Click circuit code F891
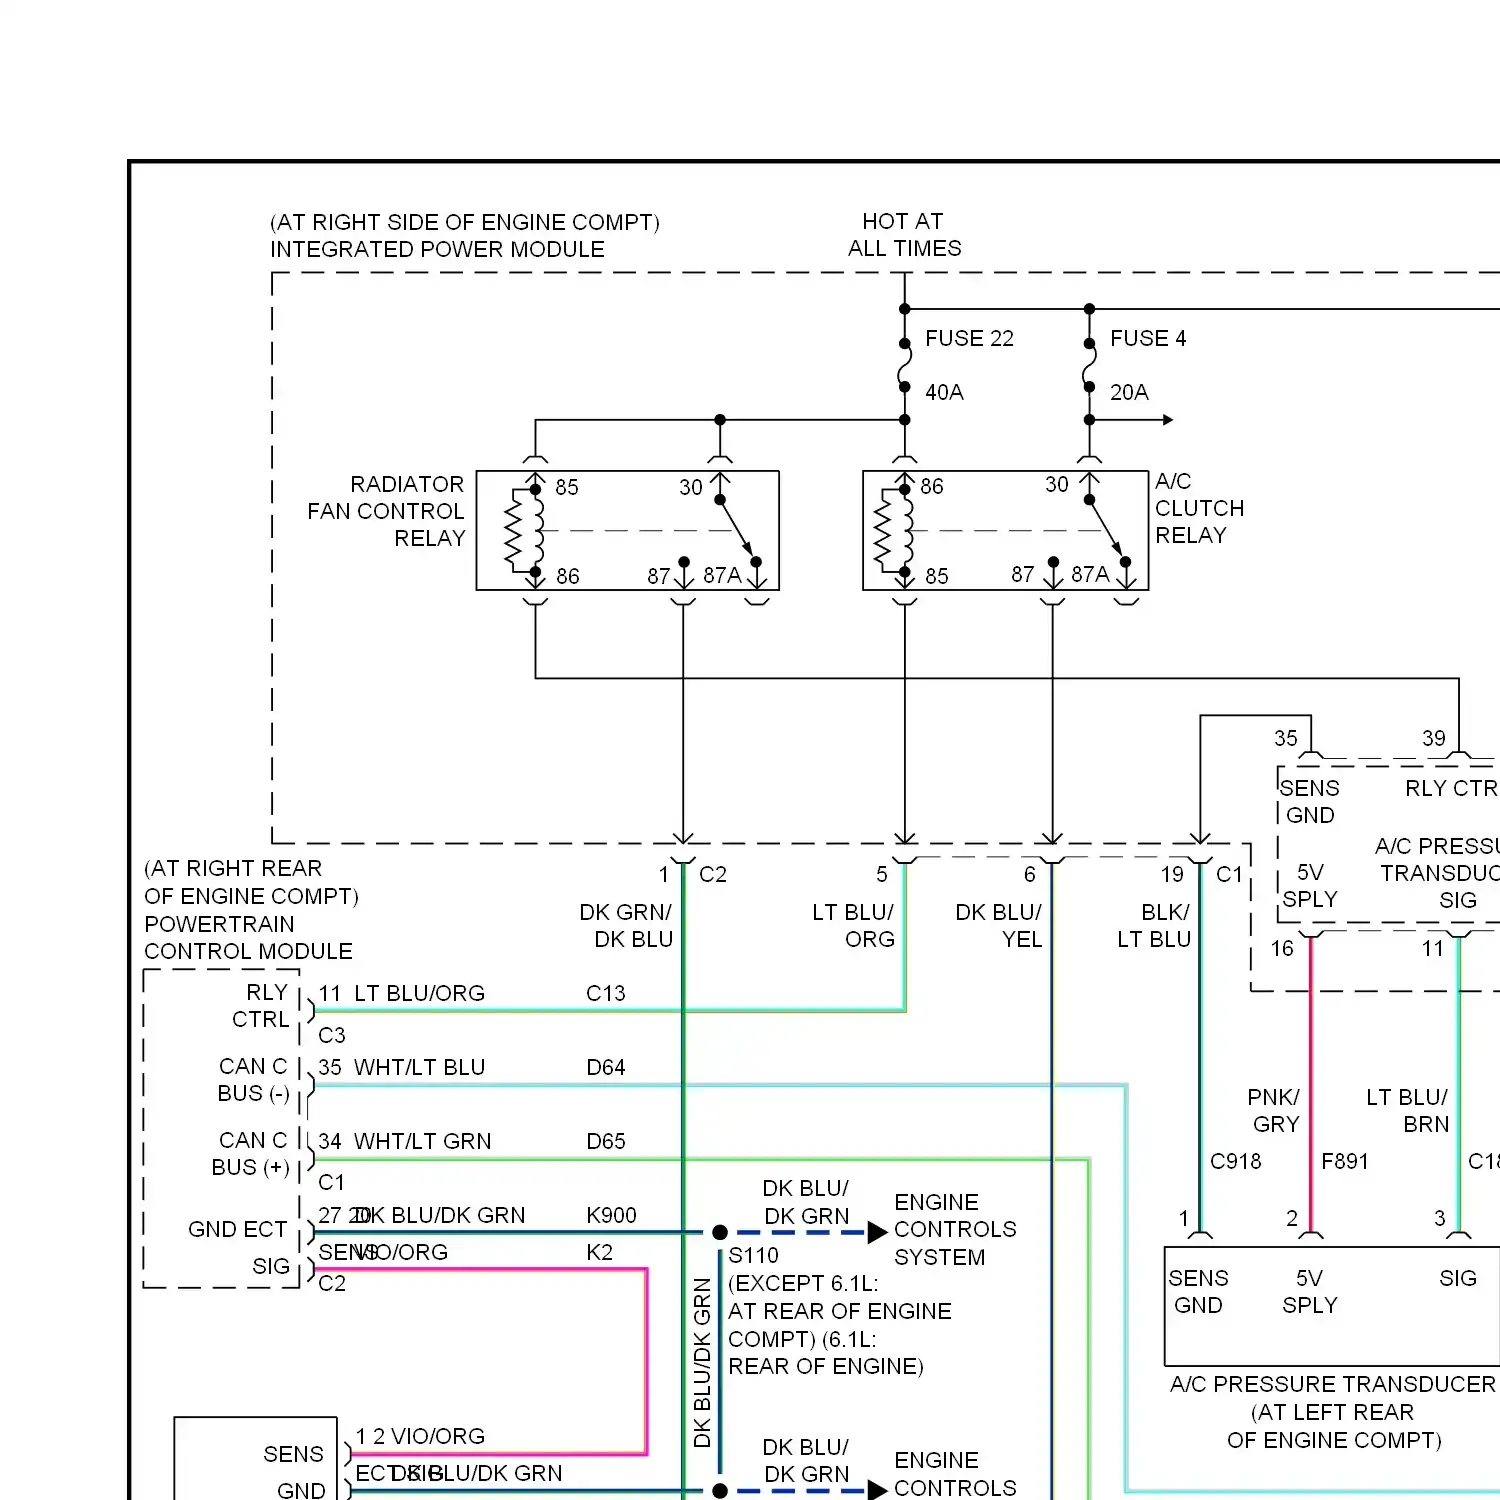This screenshot has width=1500, height=1500. tap(1344, 1161)
